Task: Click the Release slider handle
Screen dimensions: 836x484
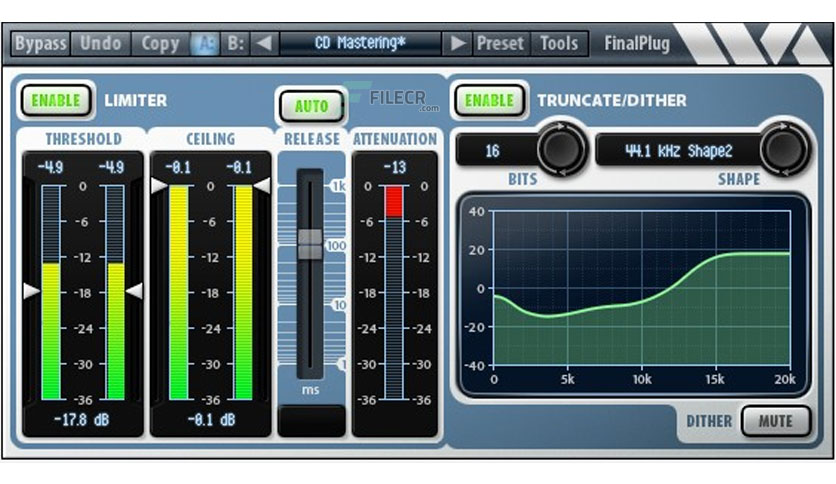Action: (310, 245)
